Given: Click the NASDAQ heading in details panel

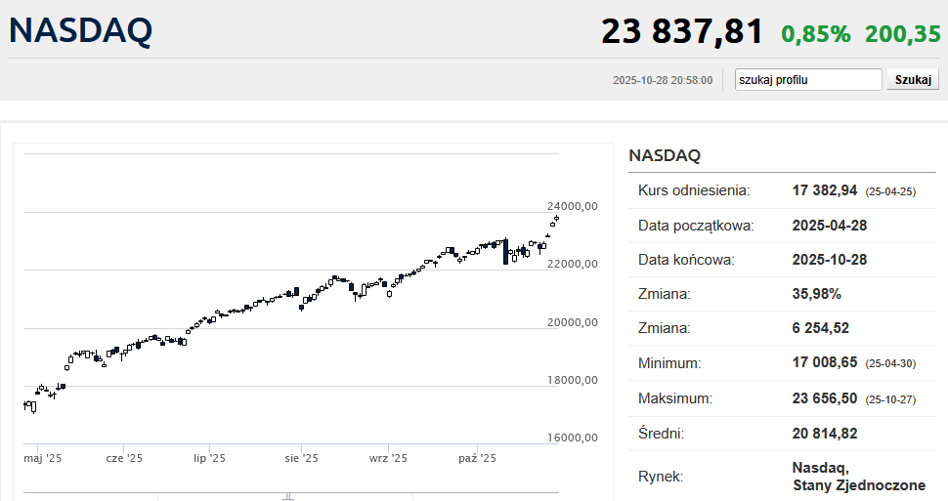Looking at the screenshot, I should [665, 156].
